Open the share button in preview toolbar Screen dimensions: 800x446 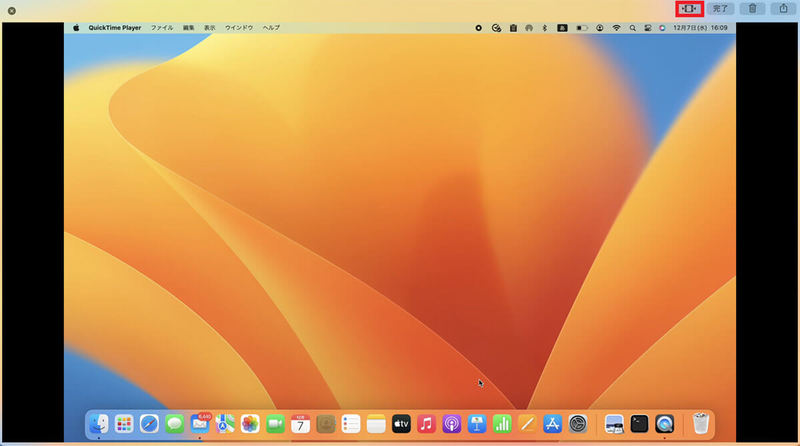(x=783, y=9)
